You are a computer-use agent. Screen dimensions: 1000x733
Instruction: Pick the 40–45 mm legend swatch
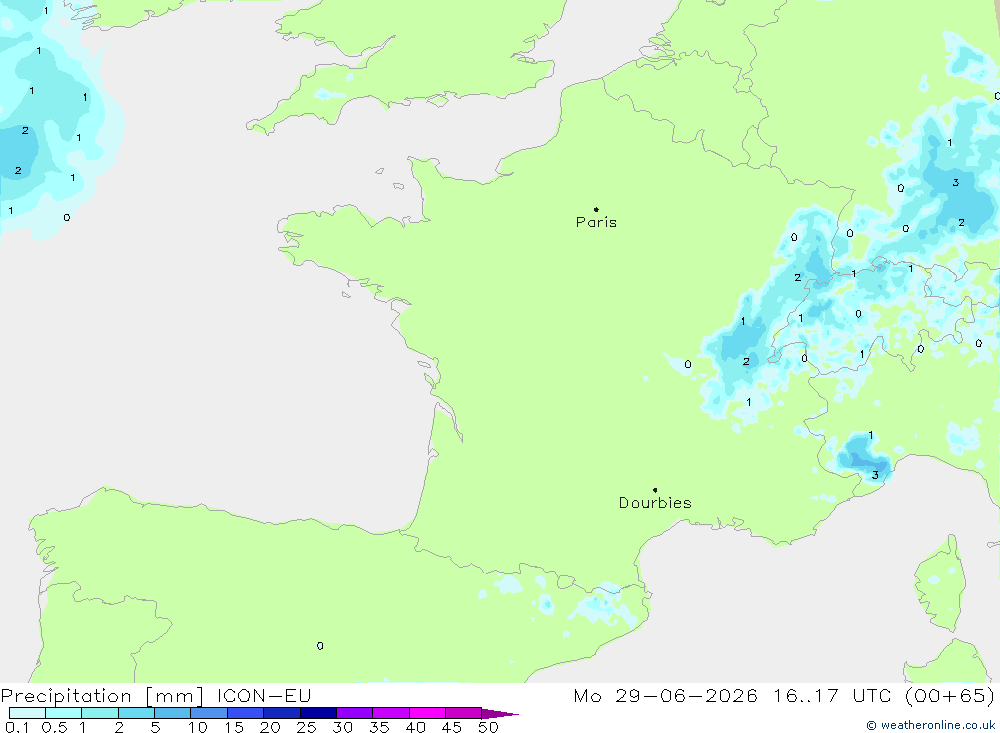(427, 713)
